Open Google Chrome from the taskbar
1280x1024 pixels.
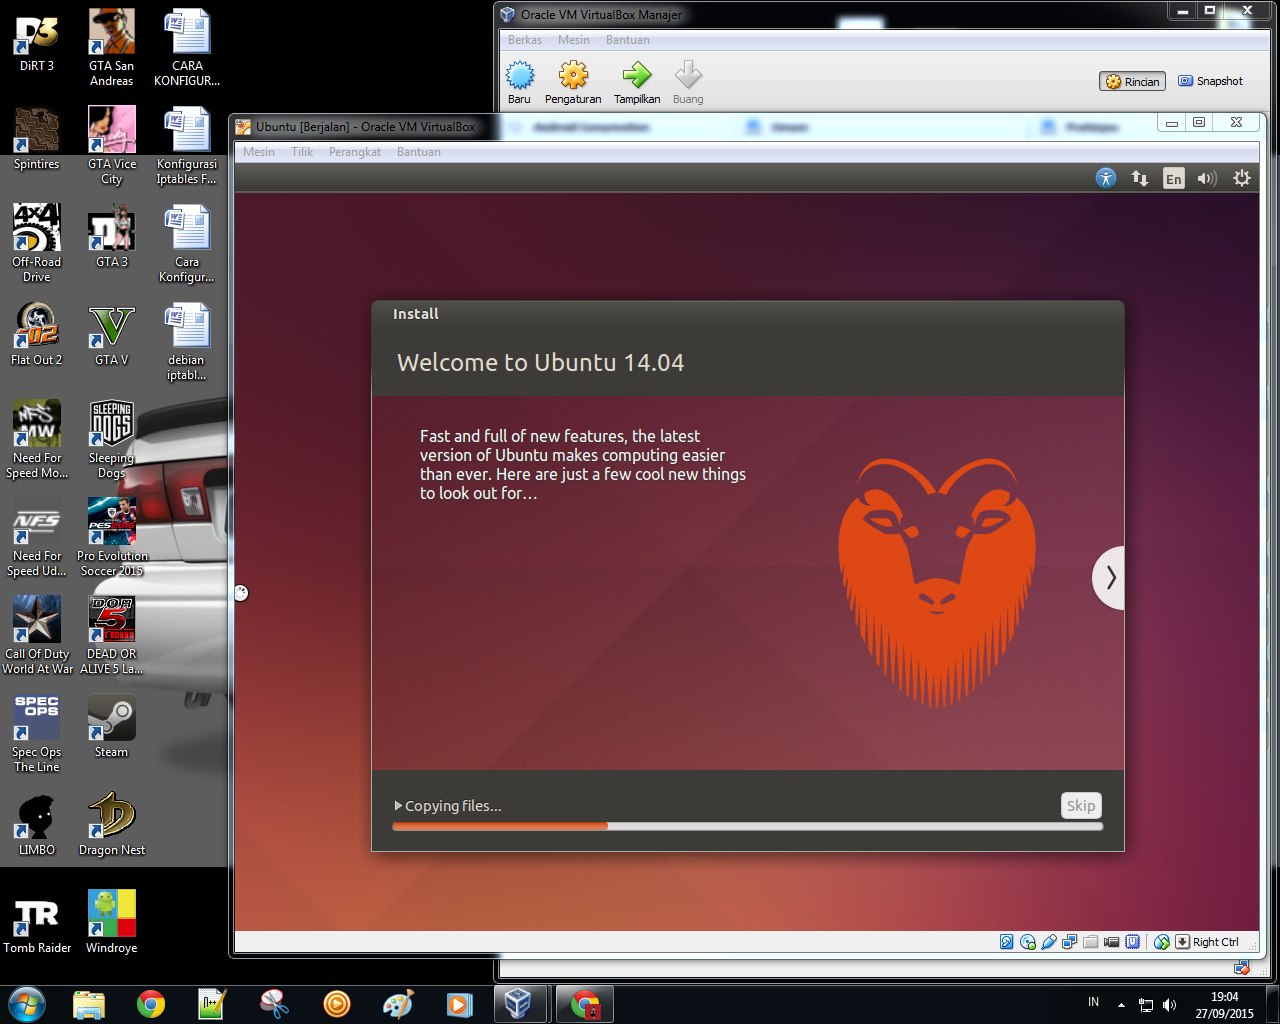[x=151, y=1003]
